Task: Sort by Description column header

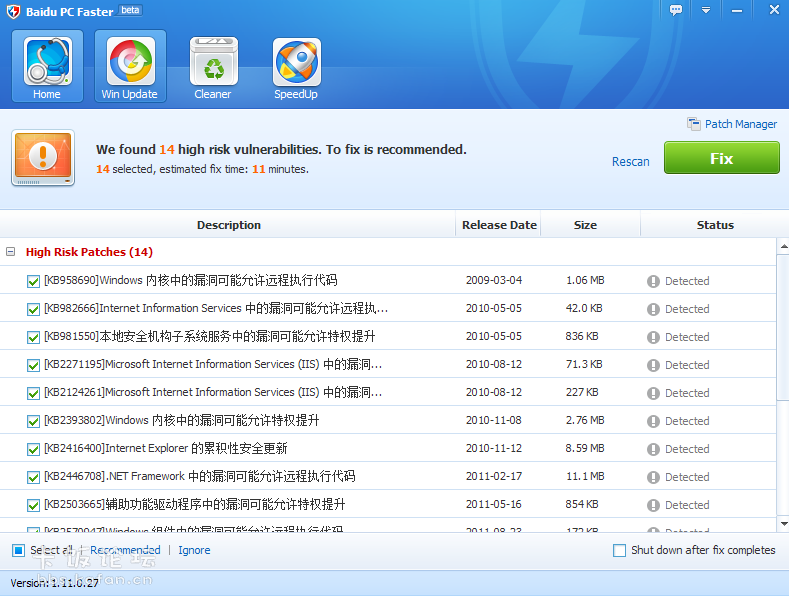Action: click(x=228, y=225)
